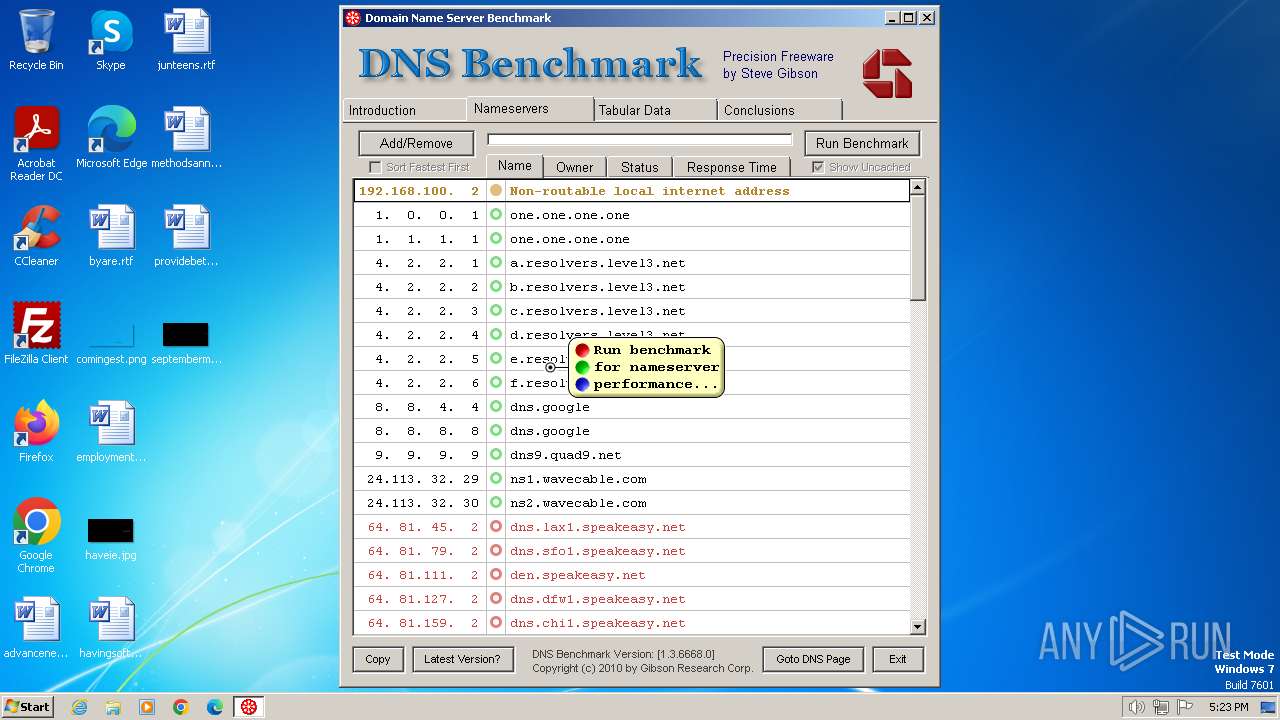Screen dimensions: 1280x720
Task: Click the nameserver list scrollbar thumb
Action: (918, 248)
